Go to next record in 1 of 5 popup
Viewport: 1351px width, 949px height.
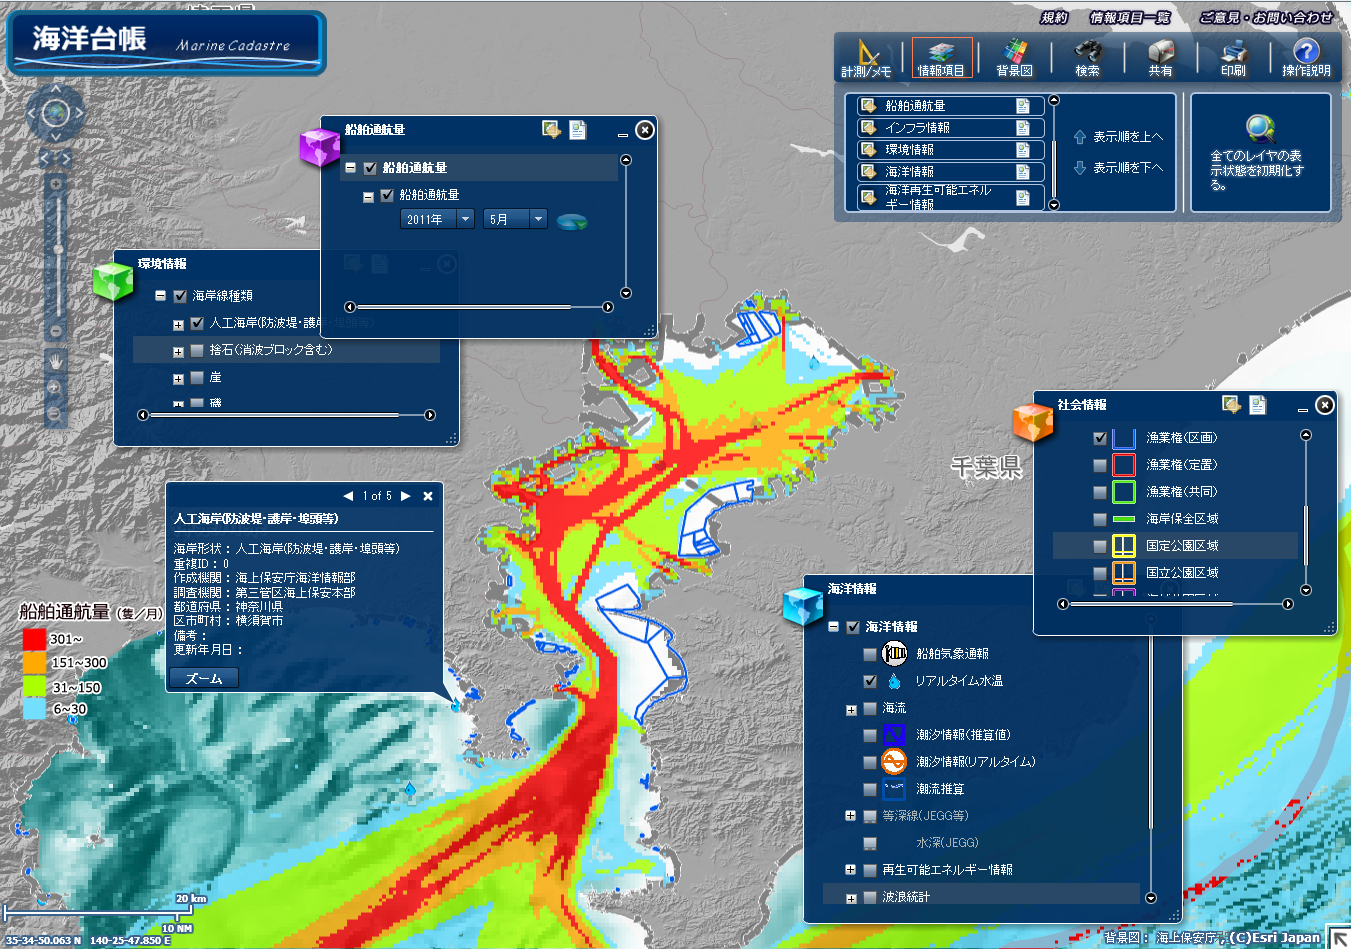pyautogui.click(x=405, y=496)
